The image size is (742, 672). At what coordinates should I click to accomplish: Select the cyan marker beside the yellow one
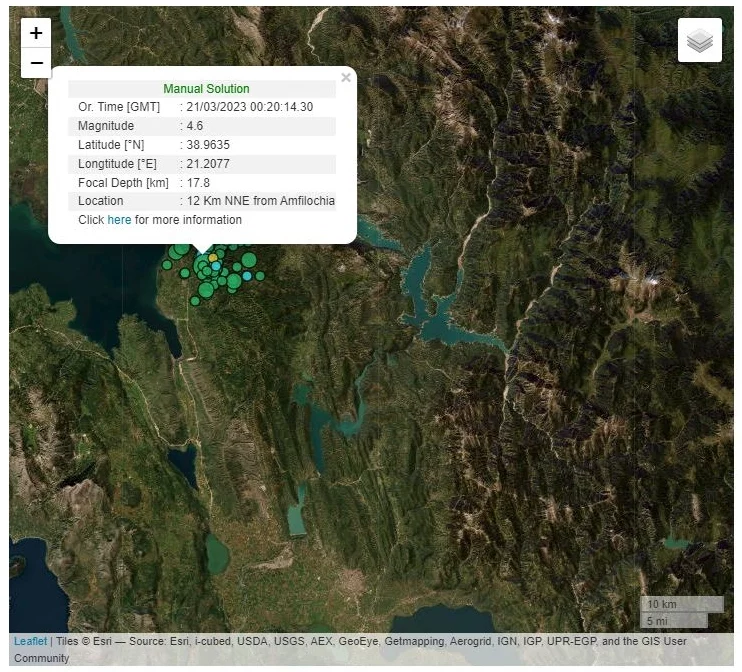tap(216, 266)
